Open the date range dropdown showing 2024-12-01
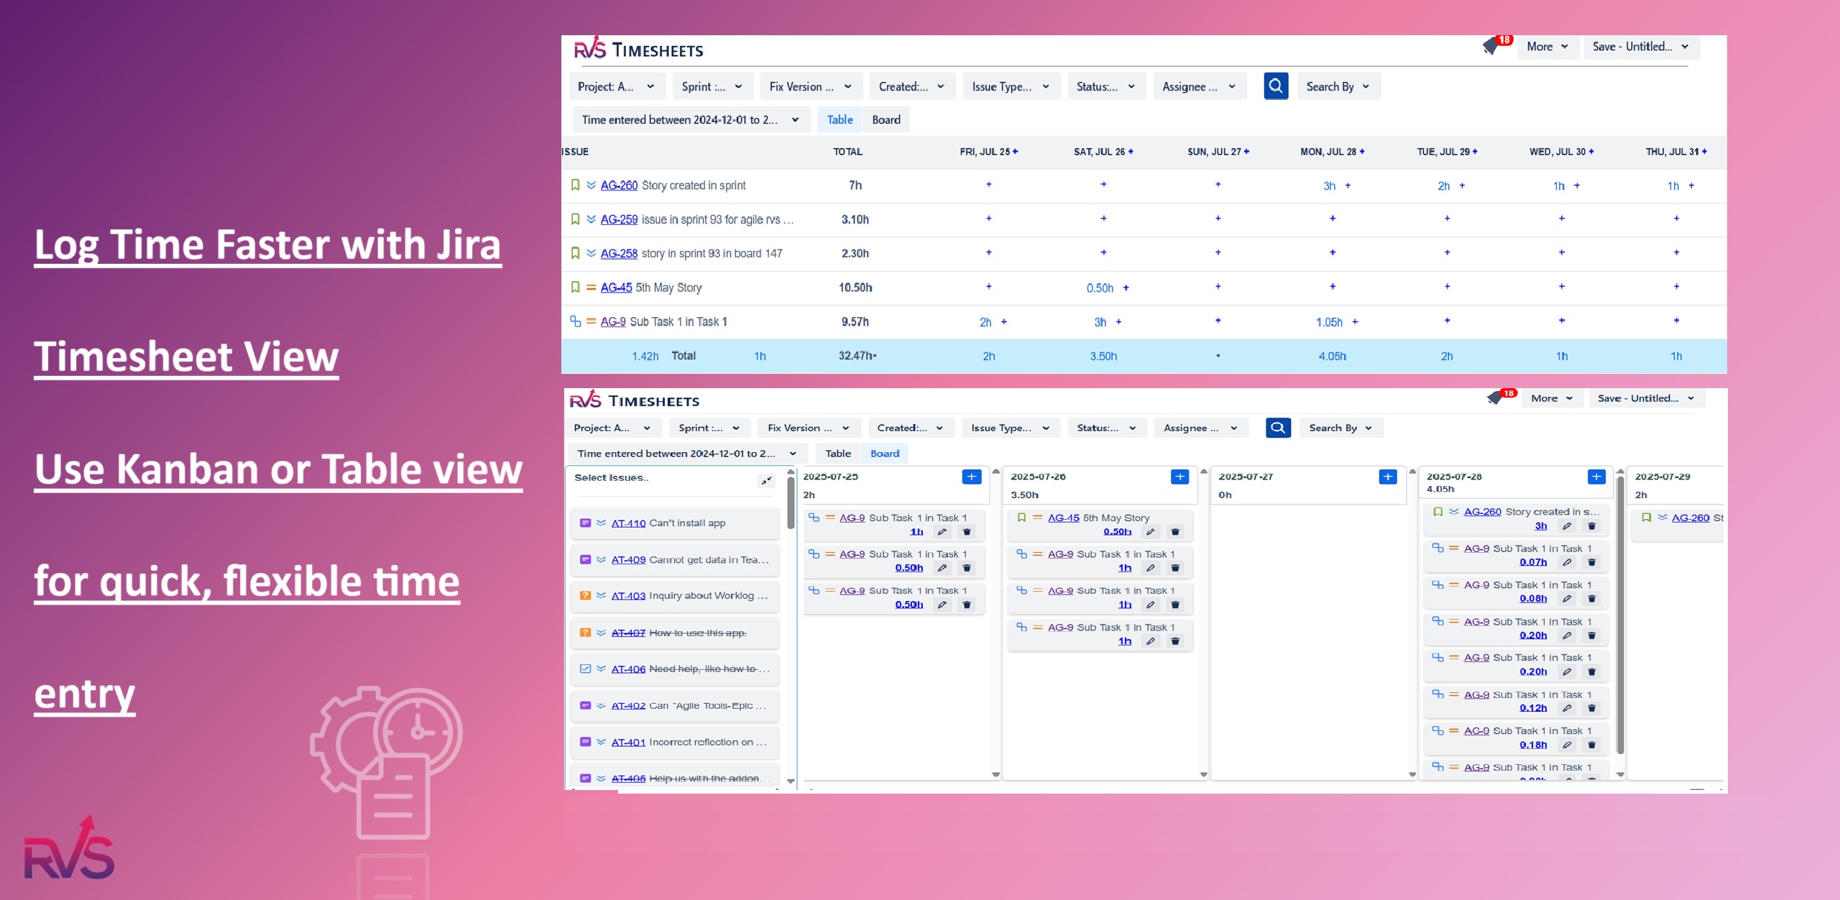 689,119
